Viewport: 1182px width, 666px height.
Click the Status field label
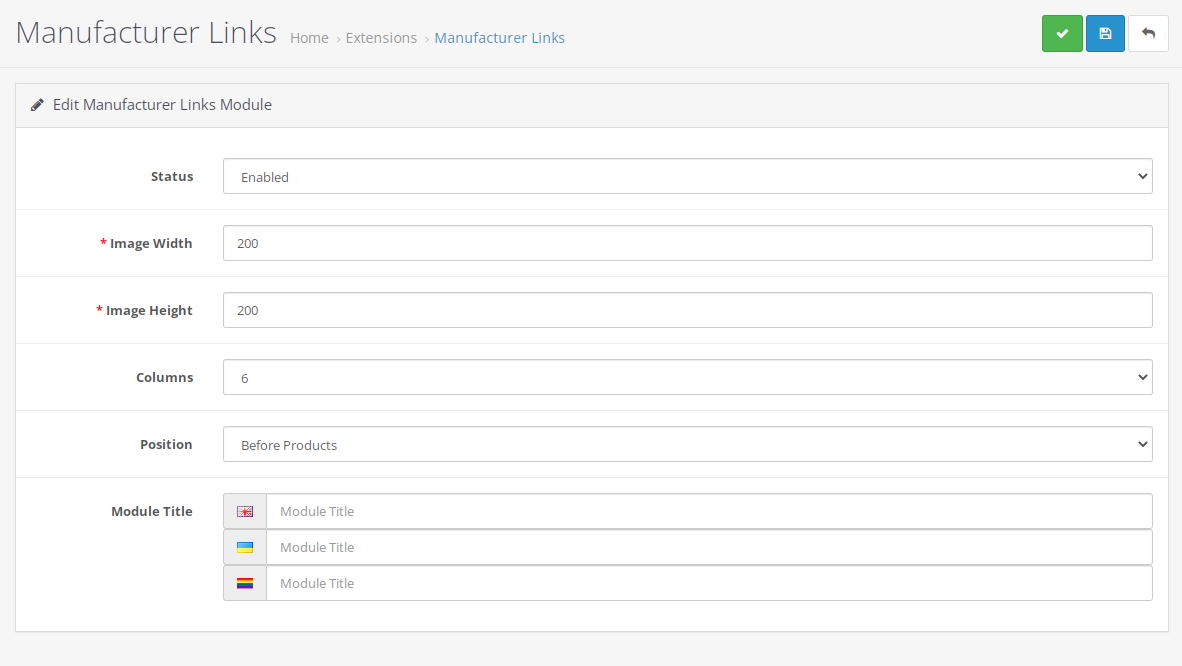(172, 176)
